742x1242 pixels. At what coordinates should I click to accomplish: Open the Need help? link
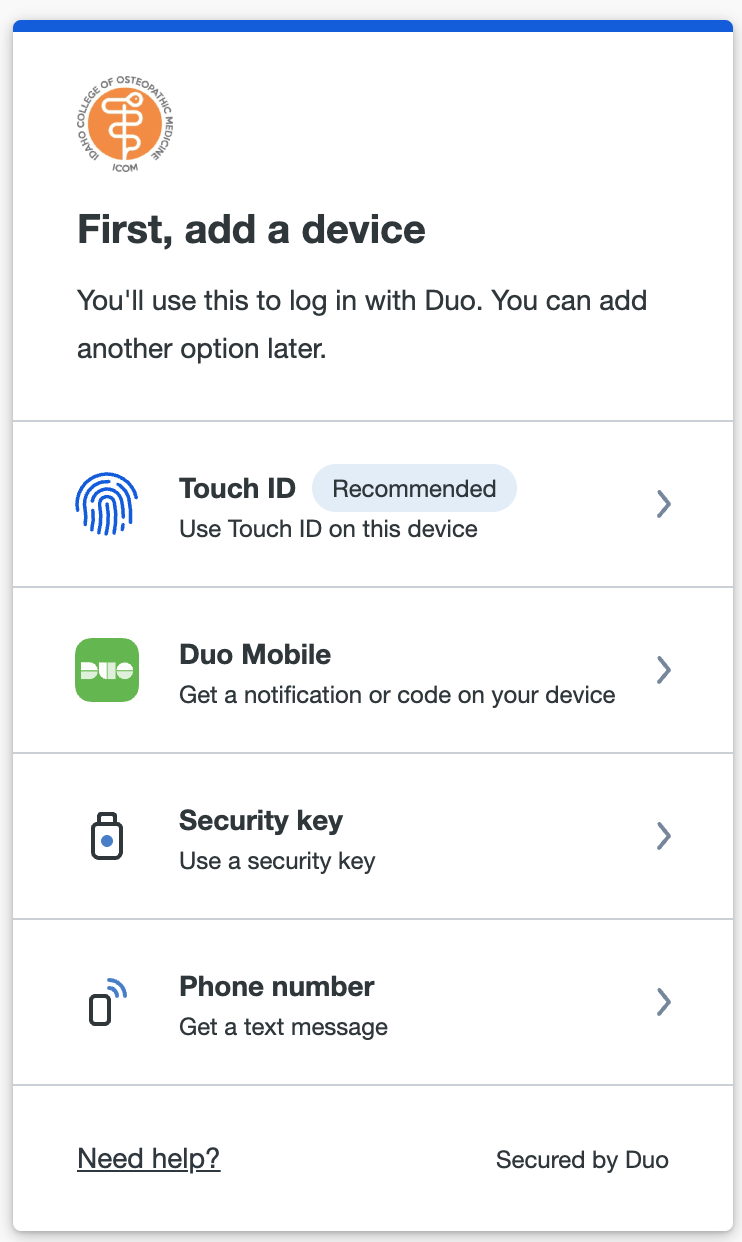(x=148, y=1158)
